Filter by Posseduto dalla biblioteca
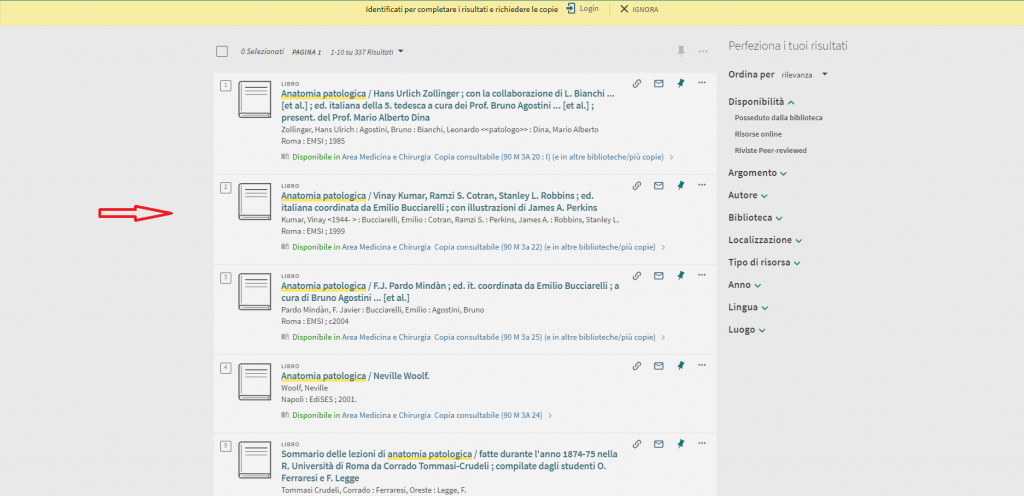 coord(778,118)
